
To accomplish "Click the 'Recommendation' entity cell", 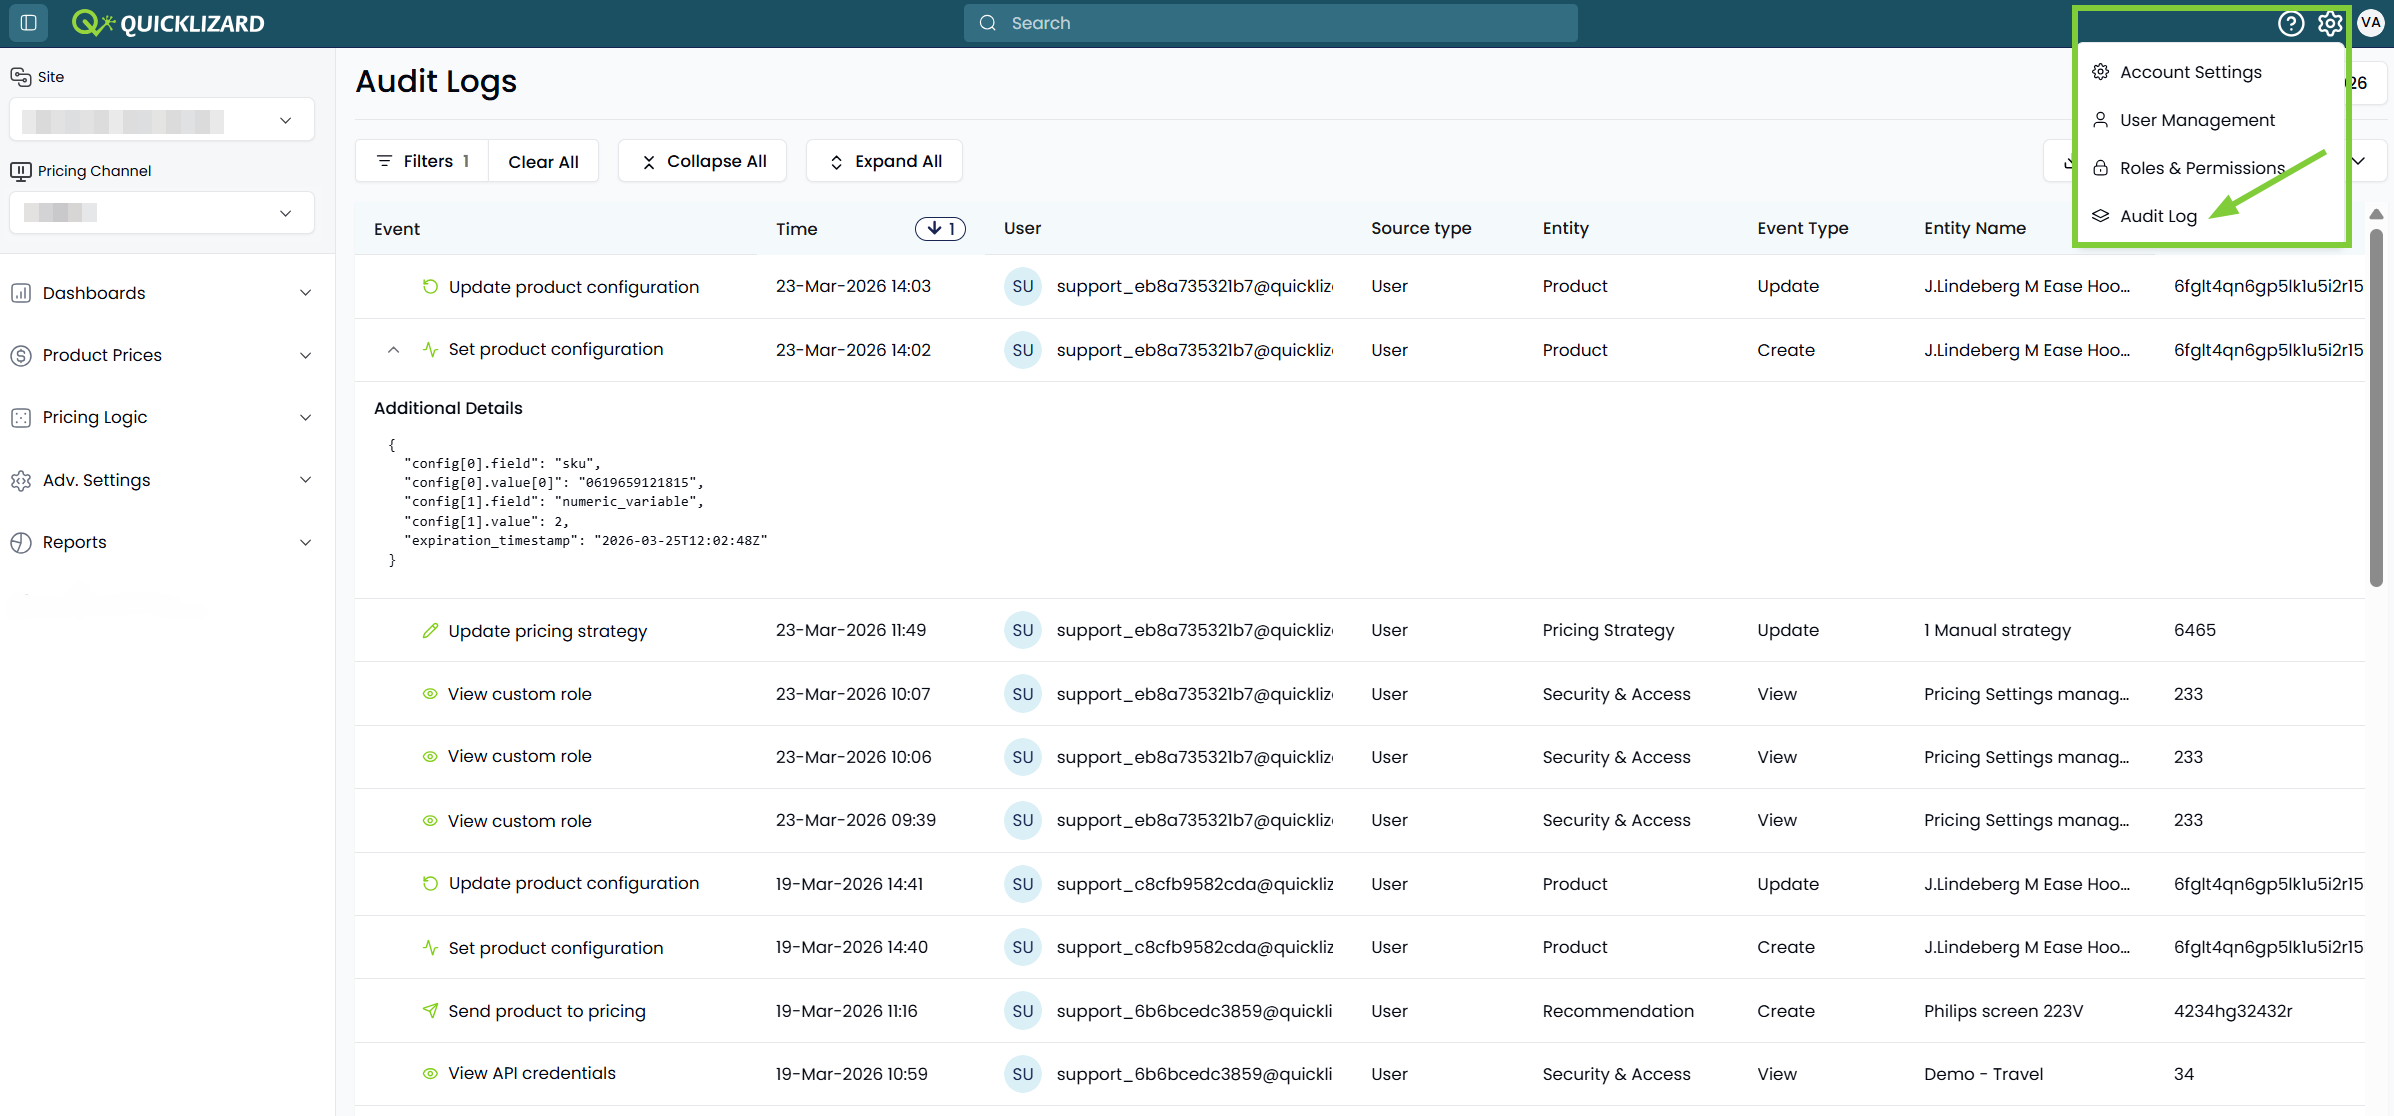I will click(1618, 1011).
